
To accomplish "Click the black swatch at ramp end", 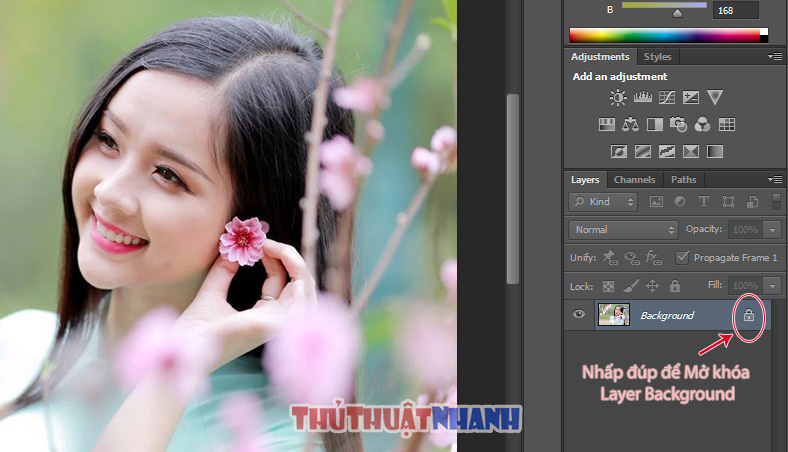I will 764,39.
